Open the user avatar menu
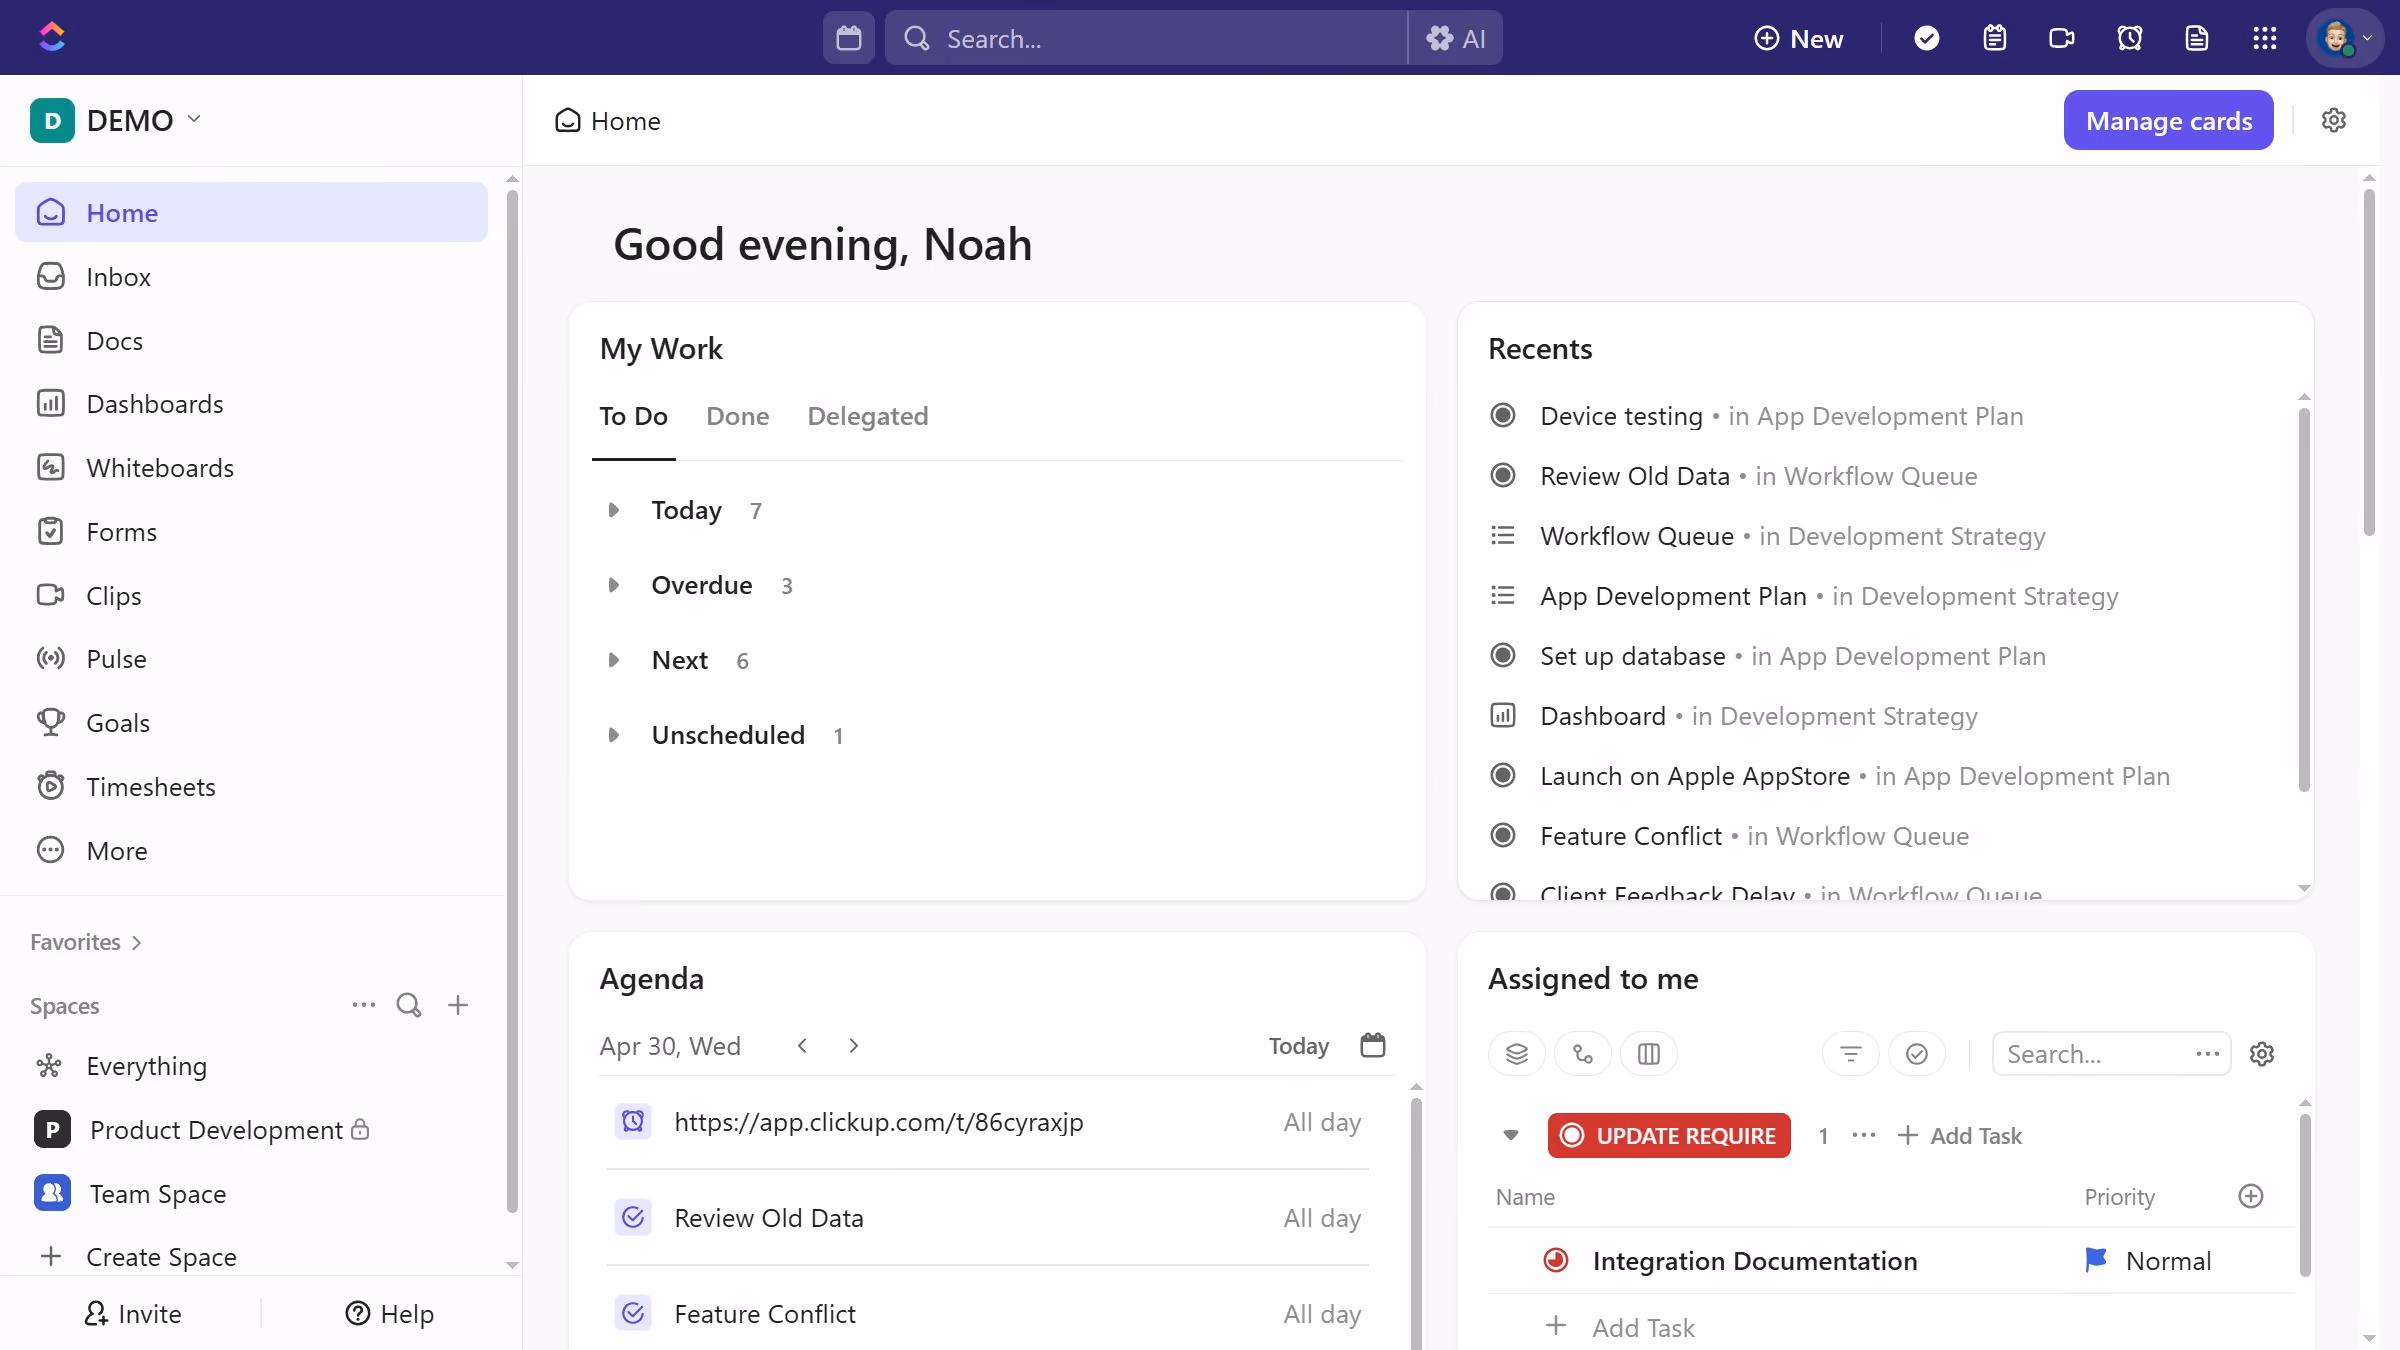 tap(2345, 38)
